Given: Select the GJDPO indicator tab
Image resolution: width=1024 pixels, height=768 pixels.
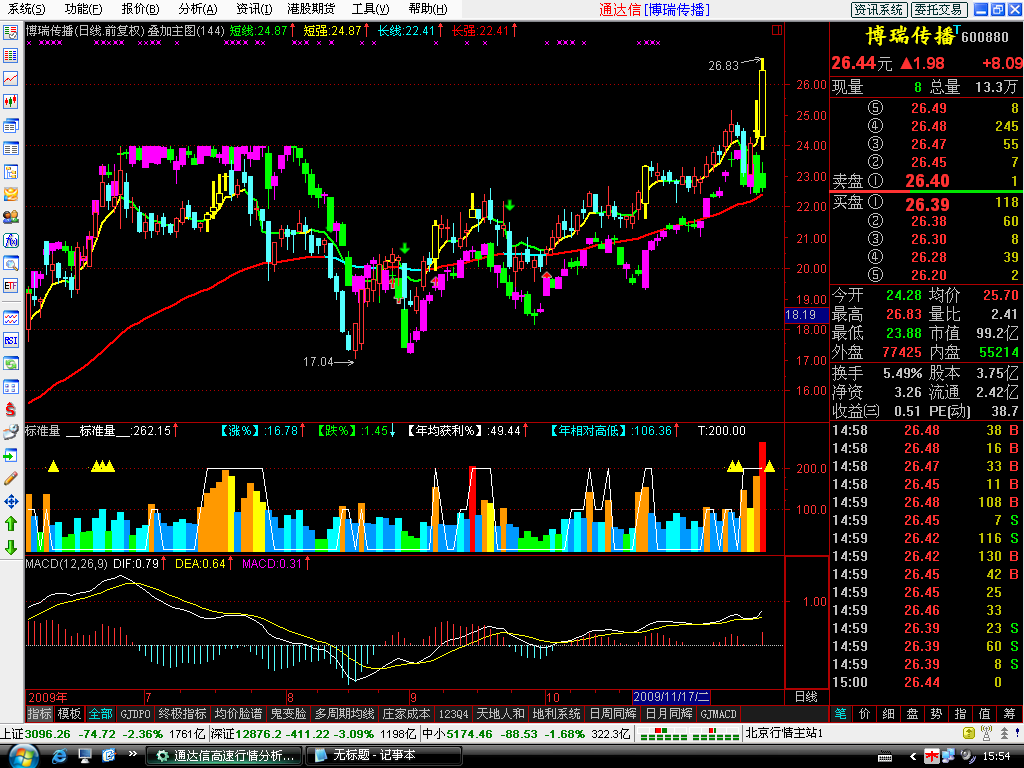Looking at the screenshot, I should coord(135,714).
